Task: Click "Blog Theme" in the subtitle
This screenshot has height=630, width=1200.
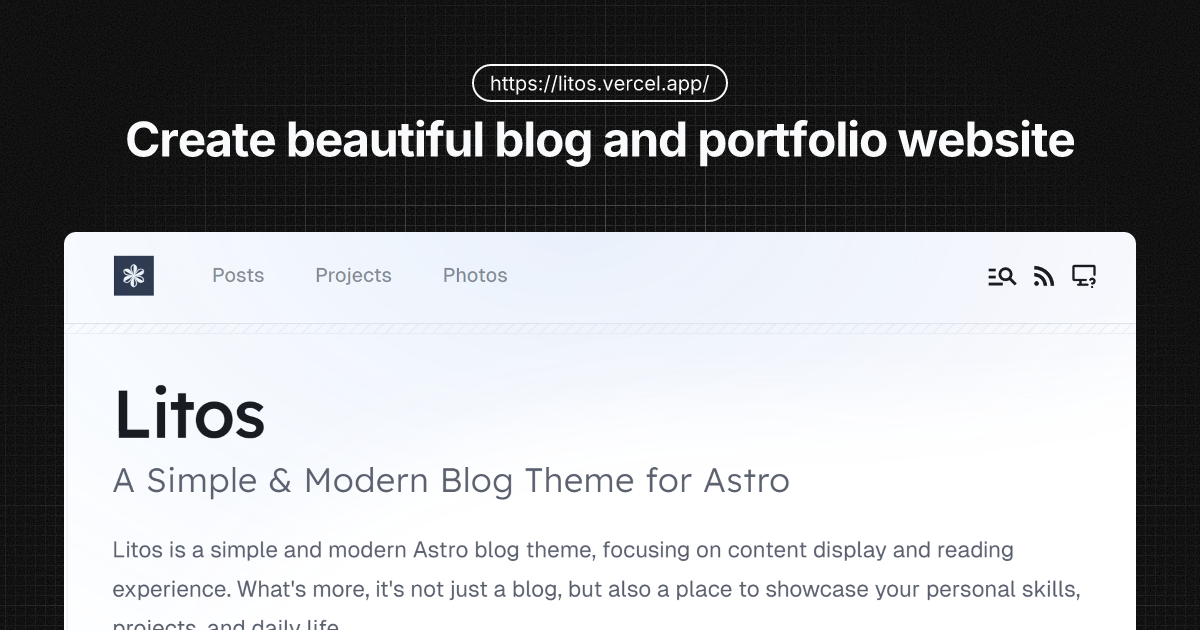Action: click(x=537, y=481)
